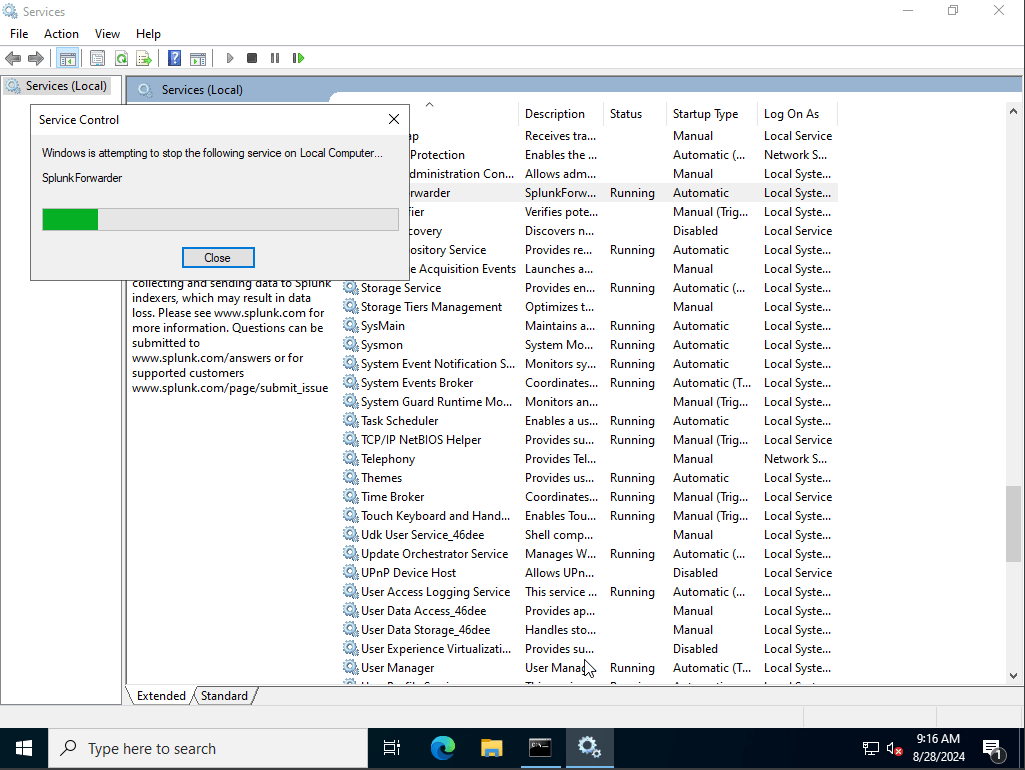Viewport: 1025px width, 770px height.
Task: Open the Help menu
Action: point(148,34)
